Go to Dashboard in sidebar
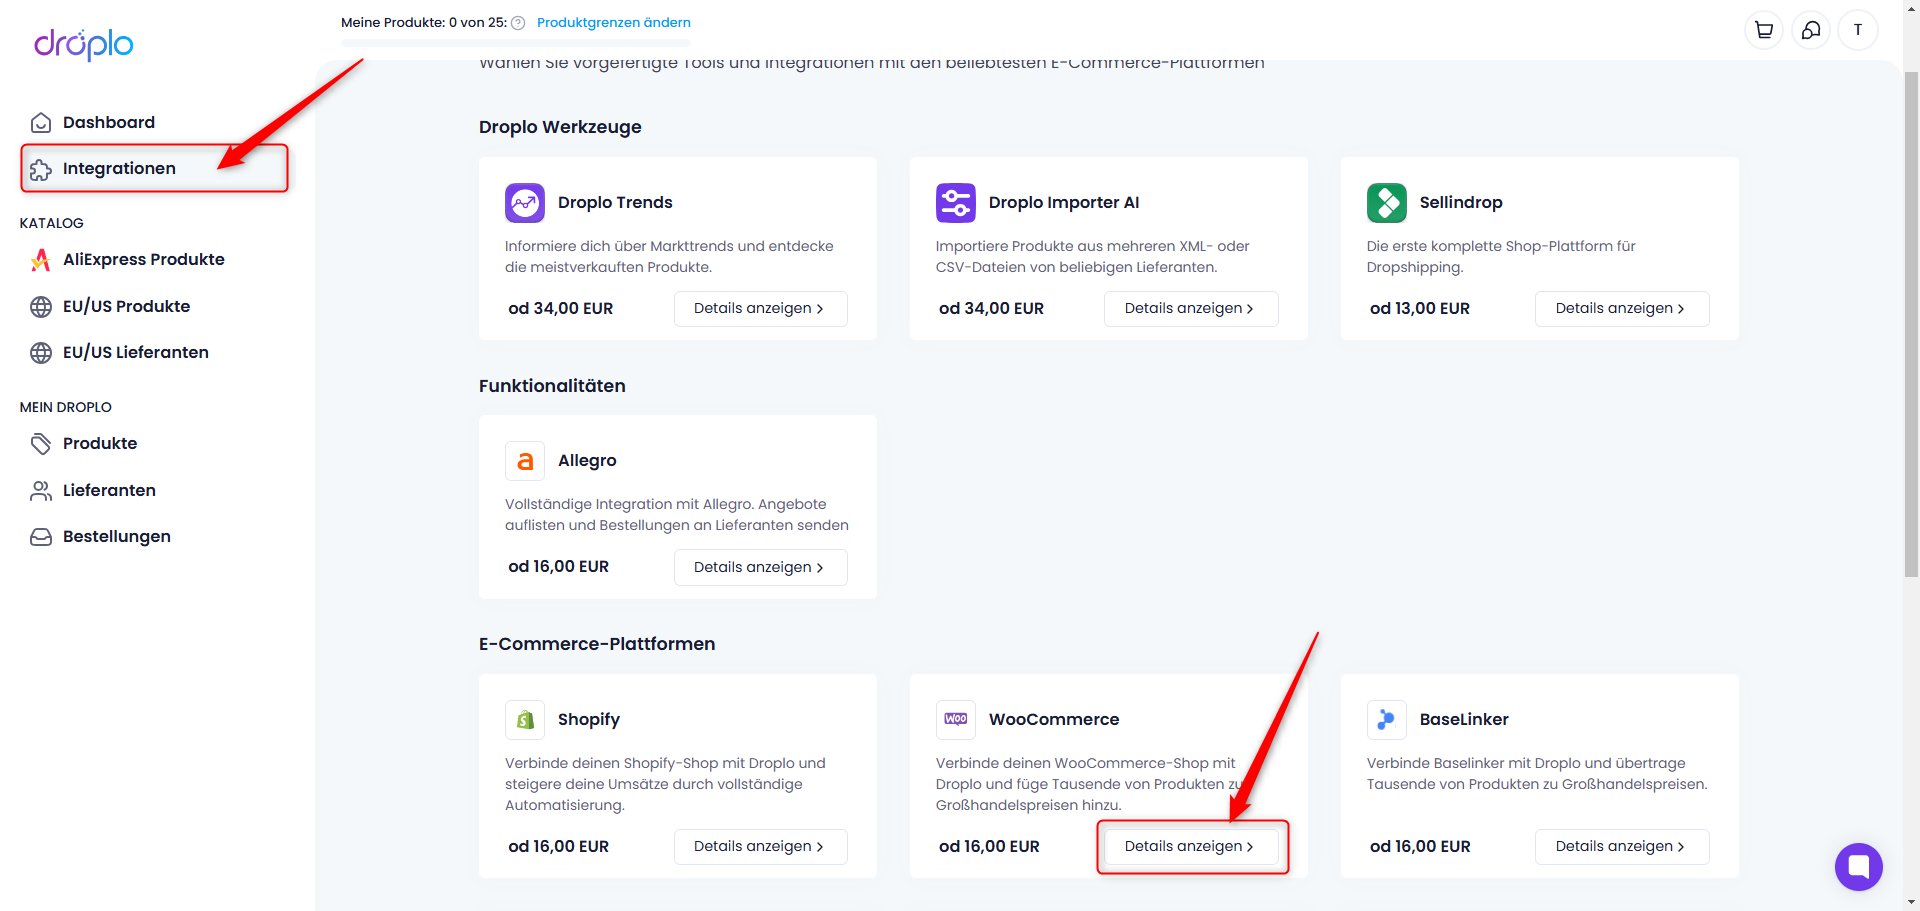This screenshot has height=911, width=1920. click(109, 122)
